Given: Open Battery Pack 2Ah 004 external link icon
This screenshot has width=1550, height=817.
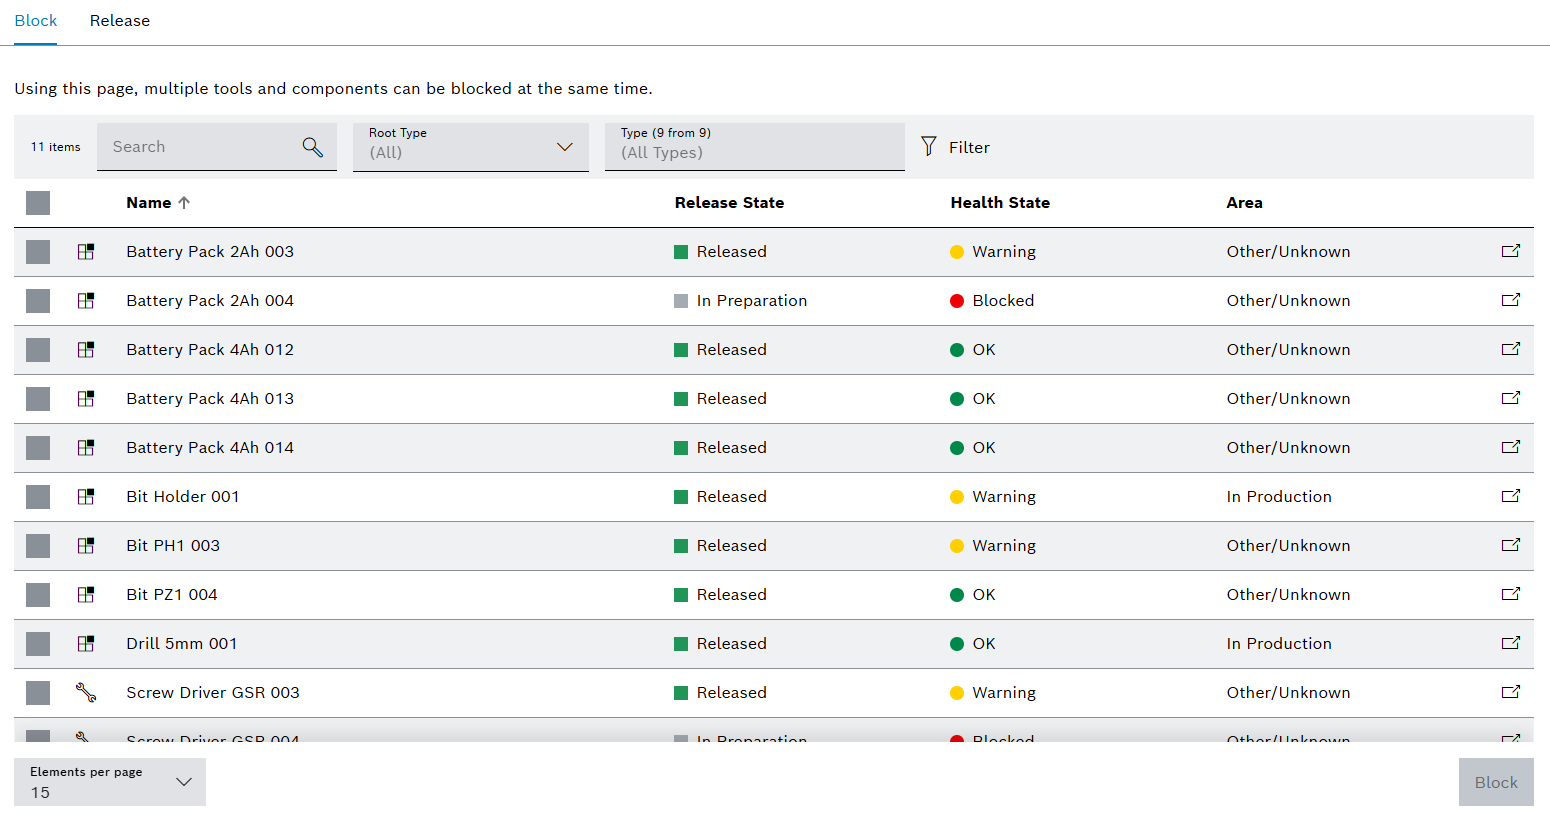Looking at the screenshot, I should 1510,300.
